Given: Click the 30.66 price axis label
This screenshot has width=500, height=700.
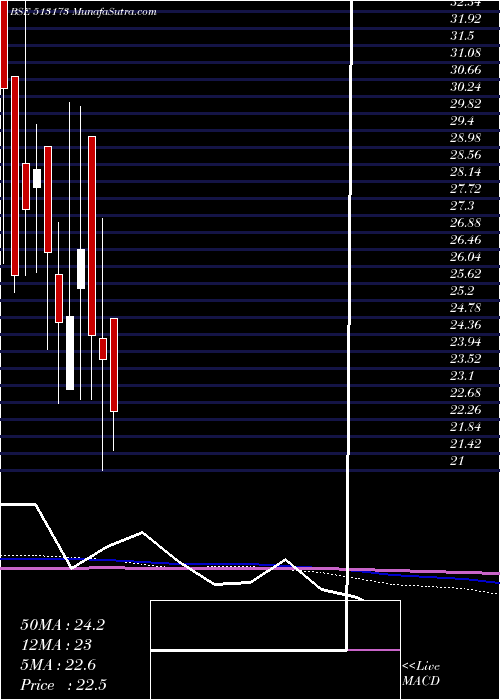Looking at the screenshot, I should [466, 70].
